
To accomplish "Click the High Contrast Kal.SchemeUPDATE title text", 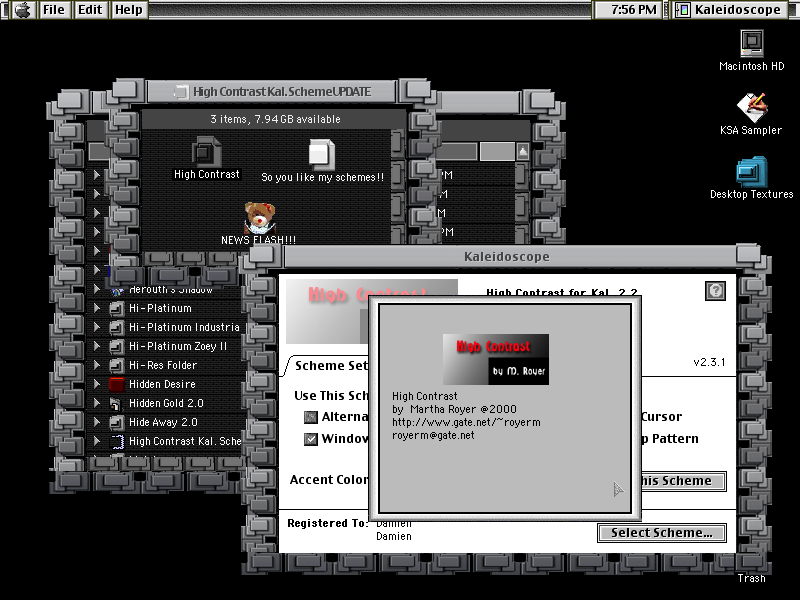I will coord(282,92).
